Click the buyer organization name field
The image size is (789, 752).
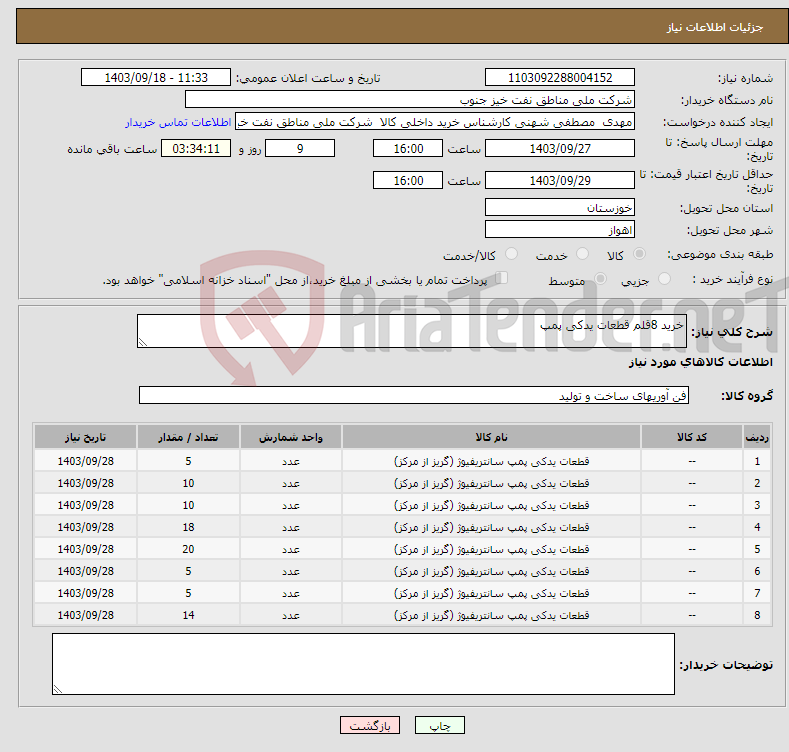(410, 100)
